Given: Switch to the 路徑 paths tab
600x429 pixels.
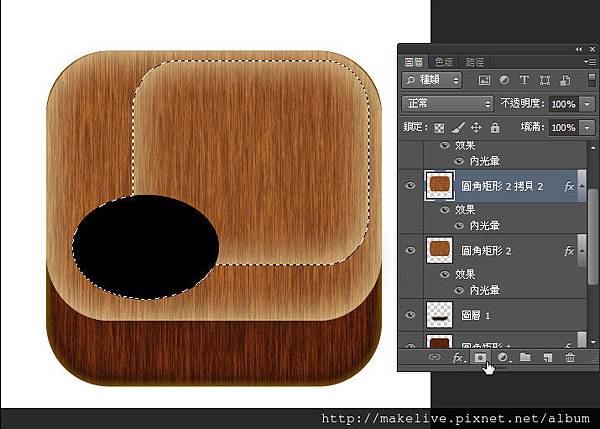Looking at the screenshot, I should 475,62.
